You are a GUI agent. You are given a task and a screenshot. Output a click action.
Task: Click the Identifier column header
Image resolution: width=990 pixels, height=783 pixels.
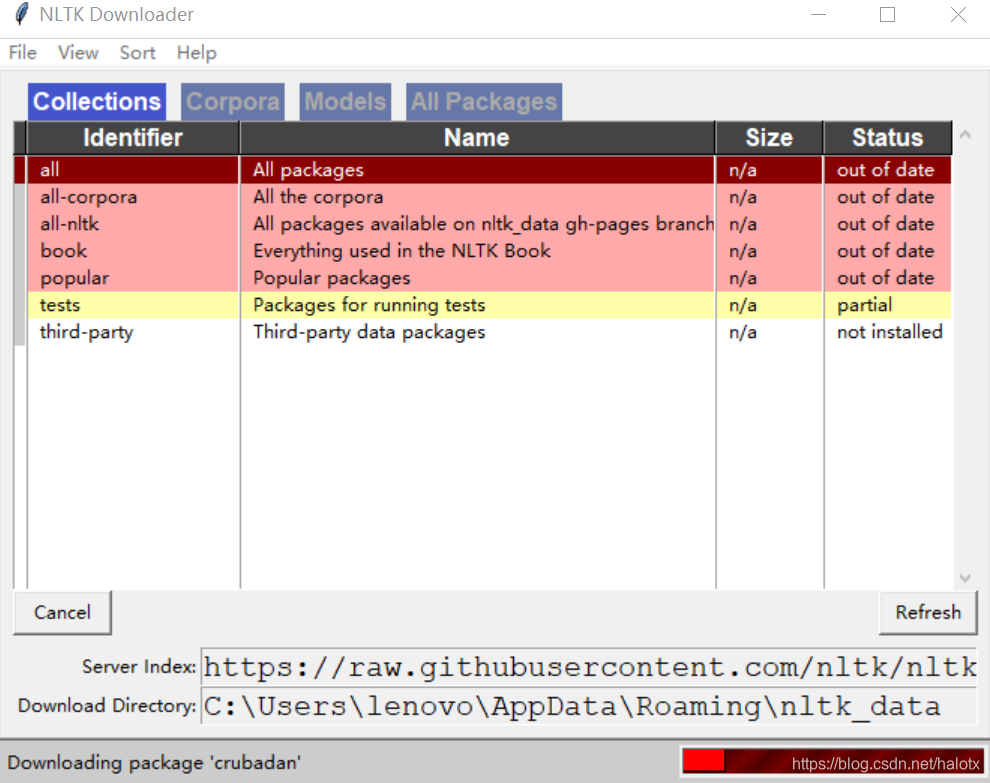click(x=133, y=138)
